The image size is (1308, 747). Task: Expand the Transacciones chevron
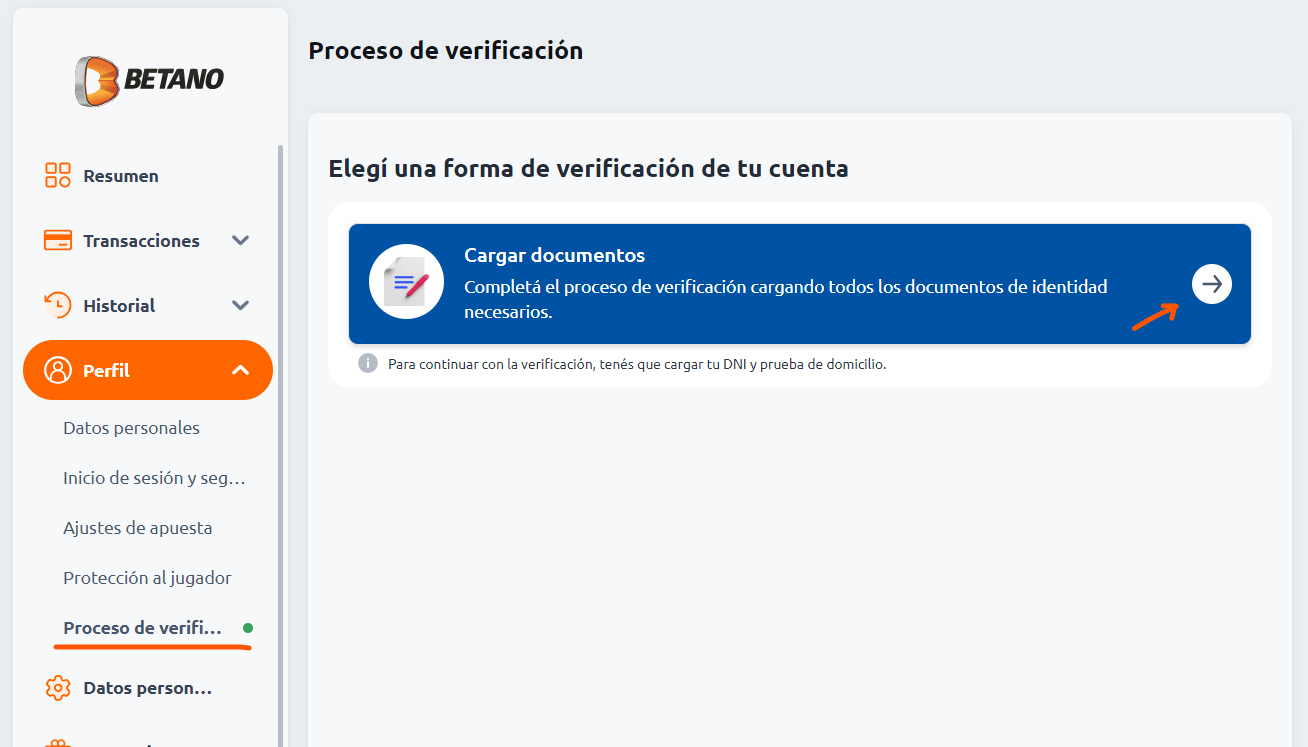(240, 241)
